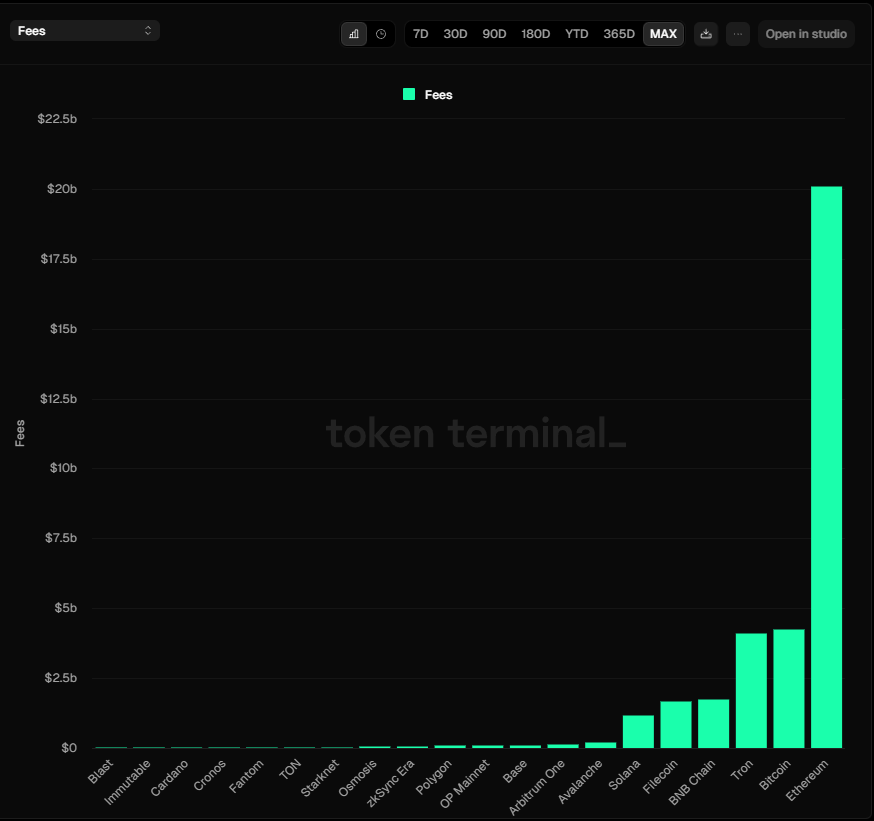Open the ellipsis more-options menu
The height and width of the screenshot is (821, 874).
click(737, 33)
